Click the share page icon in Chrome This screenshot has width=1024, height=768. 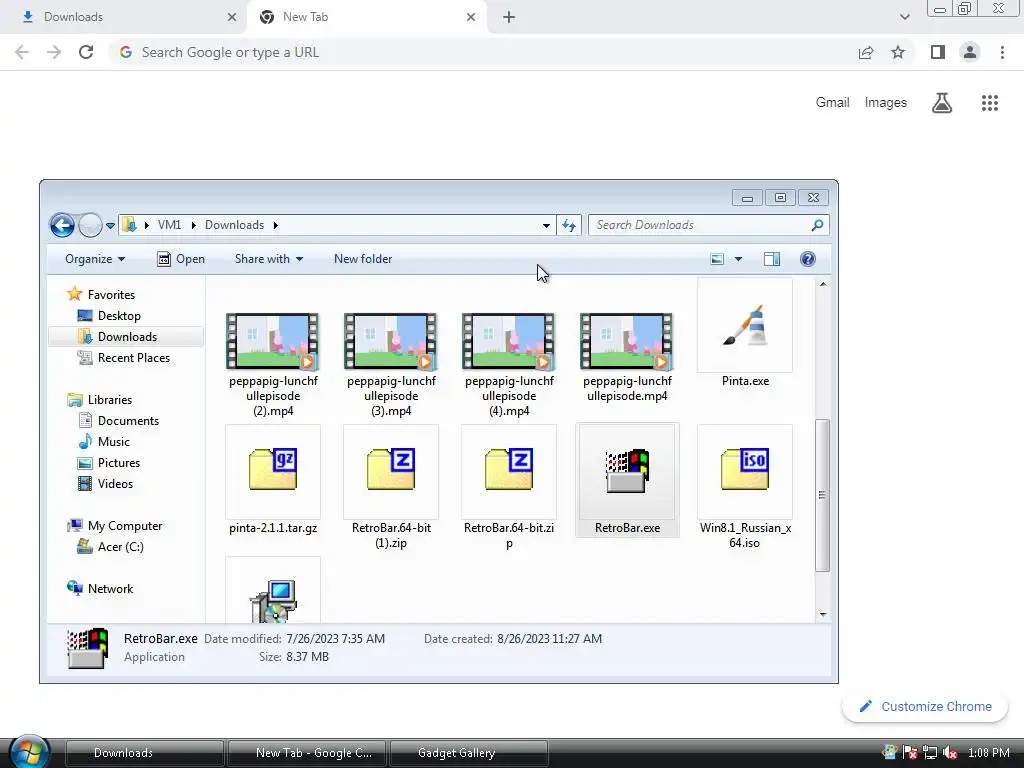tap(866, 52)
